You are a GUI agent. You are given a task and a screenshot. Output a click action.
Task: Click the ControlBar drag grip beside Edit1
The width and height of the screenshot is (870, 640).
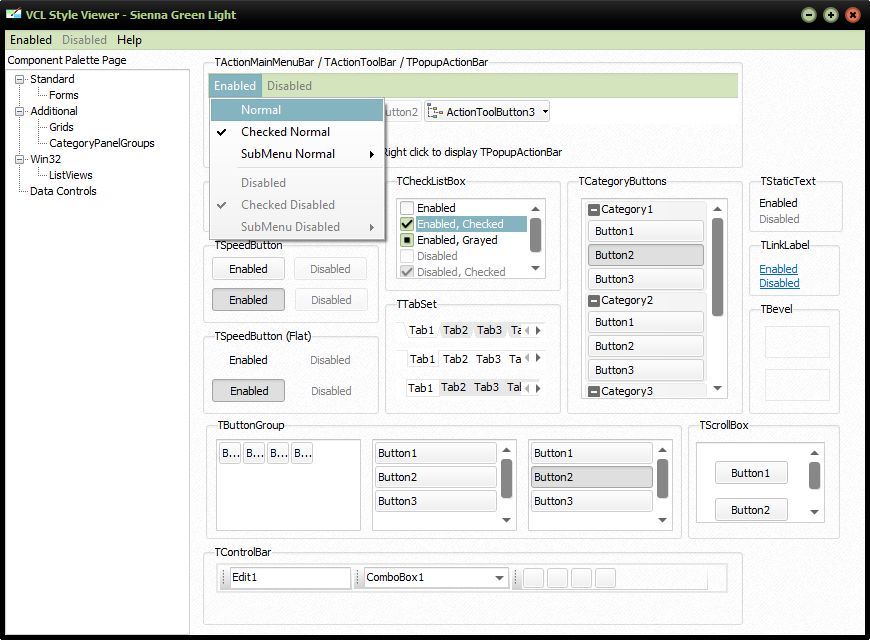(224, 578)
